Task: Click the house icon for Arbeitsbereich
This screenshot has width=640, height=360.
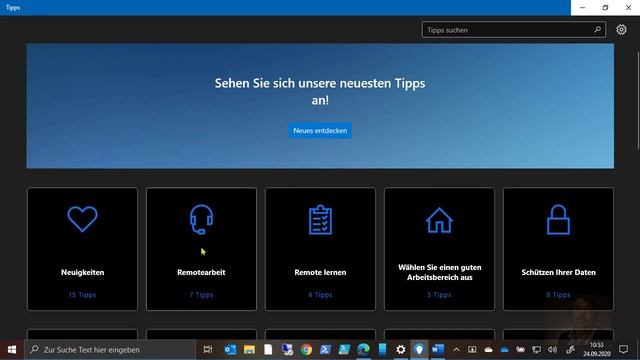Action: click(439, 220)
